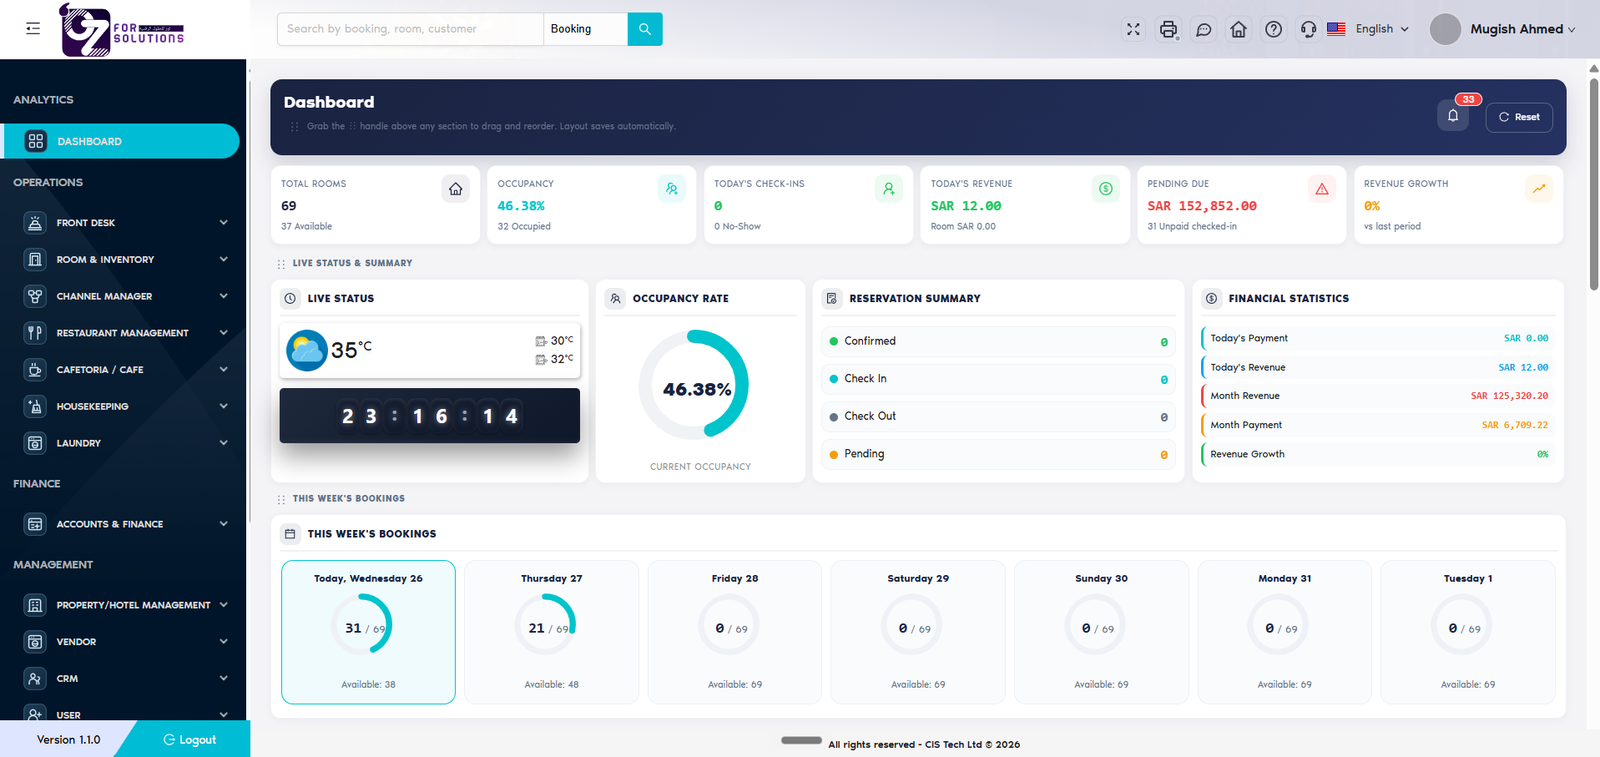Click the Today's Revenue dollar icon
The width and height of the screenshot is (1600, 757).
(x=1105, y=189)
